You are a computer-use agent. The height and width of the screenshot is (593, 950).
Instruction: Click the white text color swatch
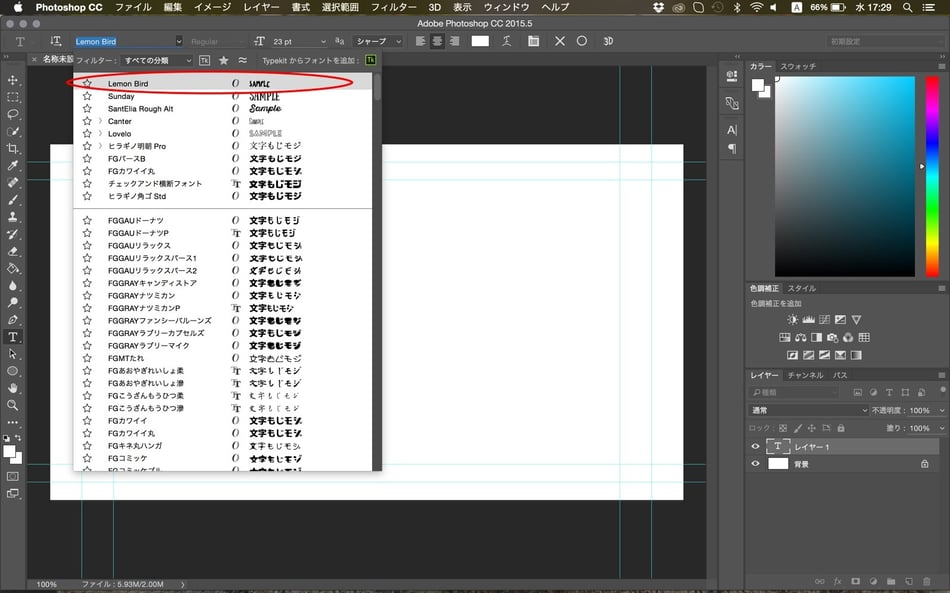point(480,41)
